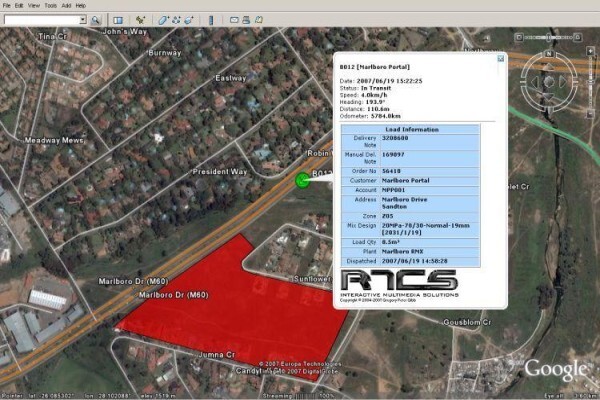Click the compass look-right arrow
The image size is (600, 400).
(x=563, y=82)
